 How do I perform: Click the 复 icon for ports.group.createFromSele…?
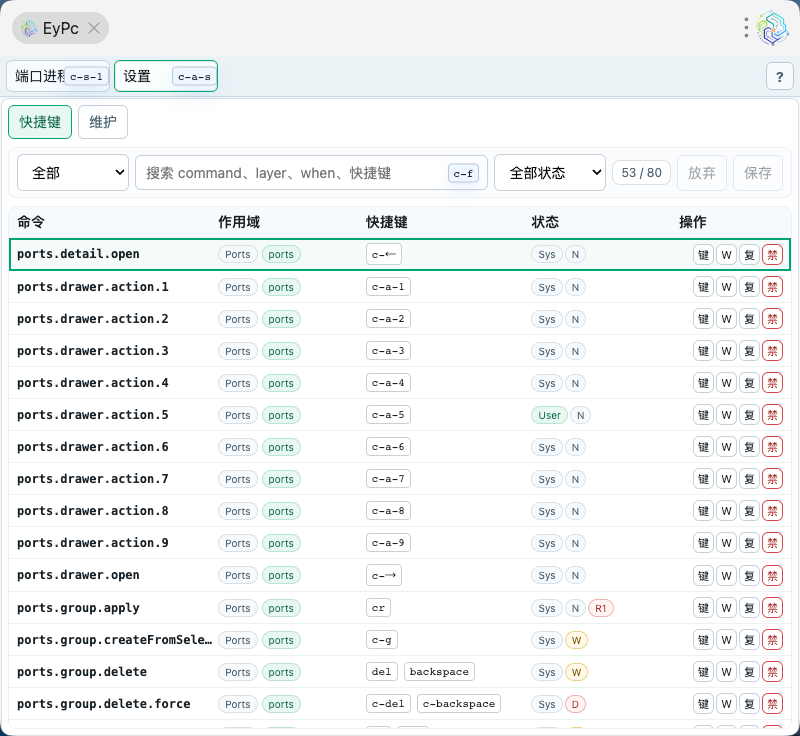coord(749,640)
